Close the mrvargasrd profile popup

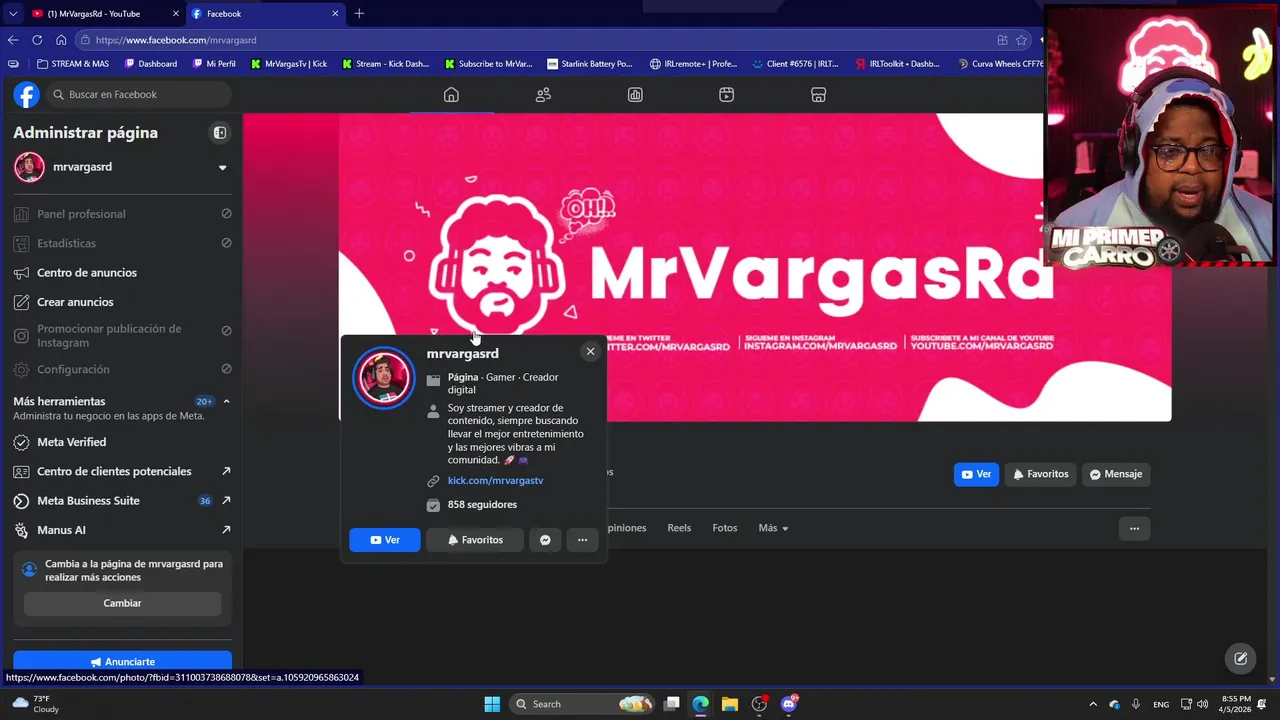(x=590, y=351)
